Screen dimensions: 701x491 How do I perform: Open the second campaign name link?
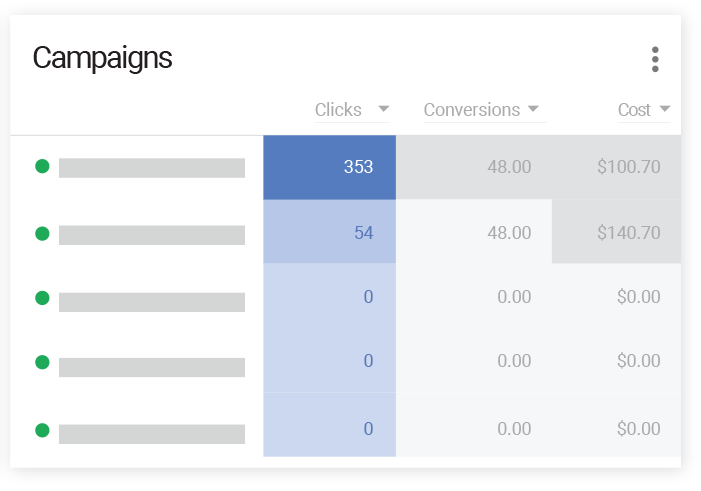[x=152, y=235]
